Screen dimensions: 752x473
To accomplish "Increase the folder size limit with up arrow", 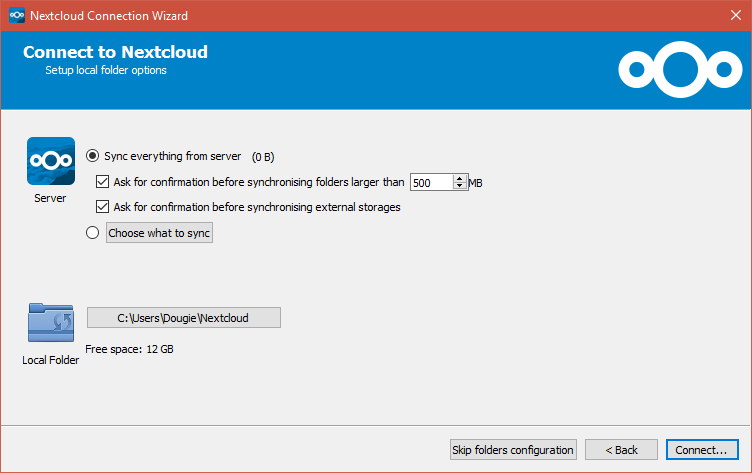I will (x=459, y=178).
